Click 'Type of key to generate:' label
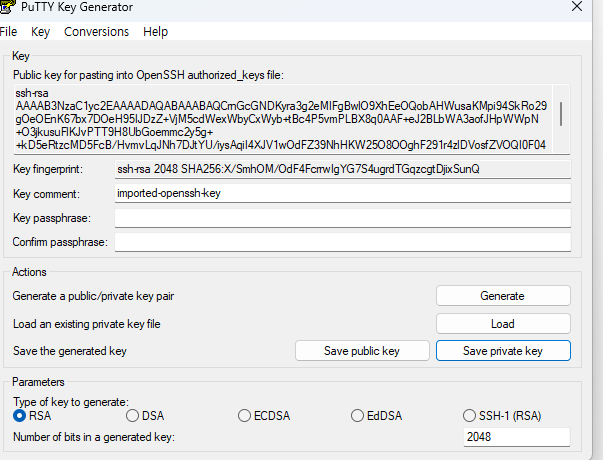 click(x=71, y=402)
